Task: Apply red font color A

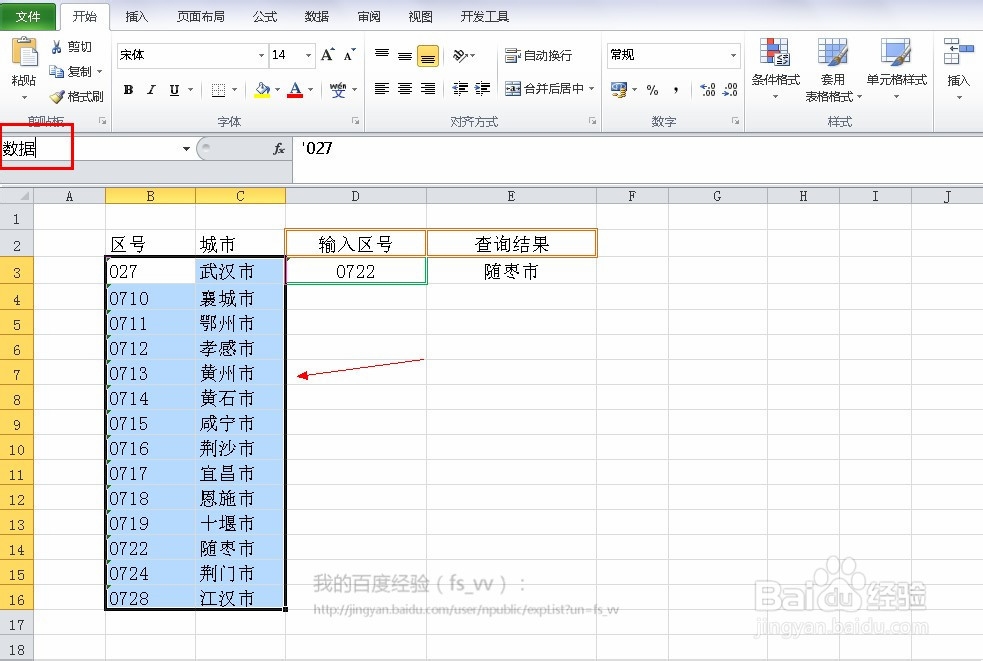Action: [295, 90]
